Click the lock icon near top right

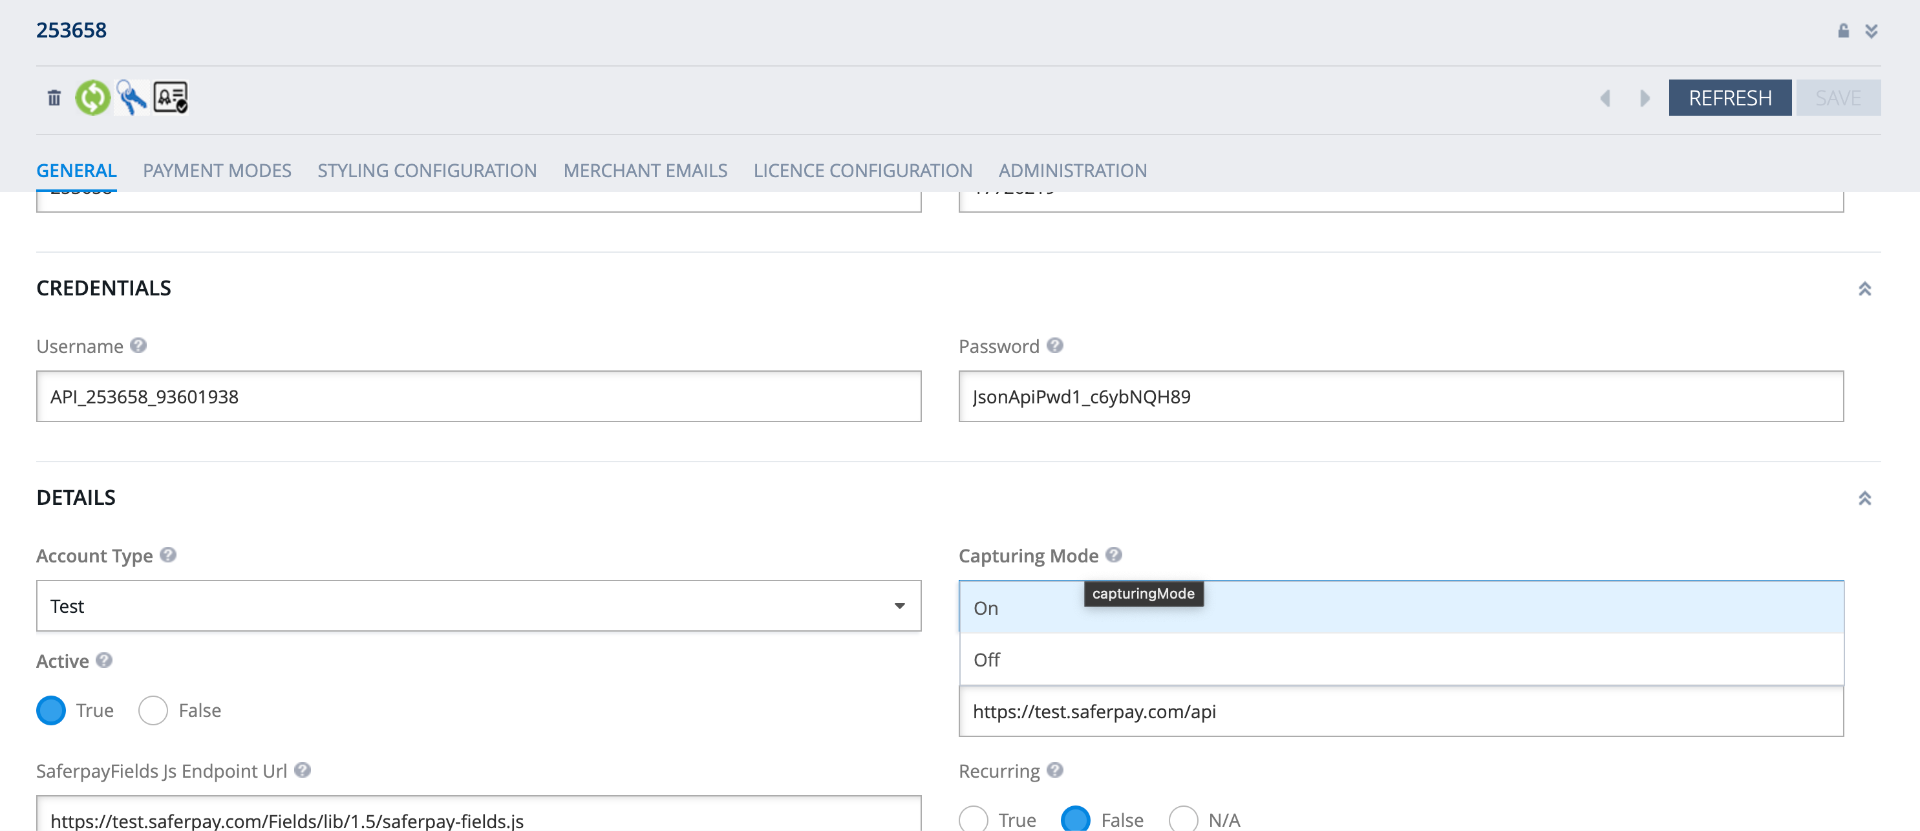click(x=1843, y=31)
